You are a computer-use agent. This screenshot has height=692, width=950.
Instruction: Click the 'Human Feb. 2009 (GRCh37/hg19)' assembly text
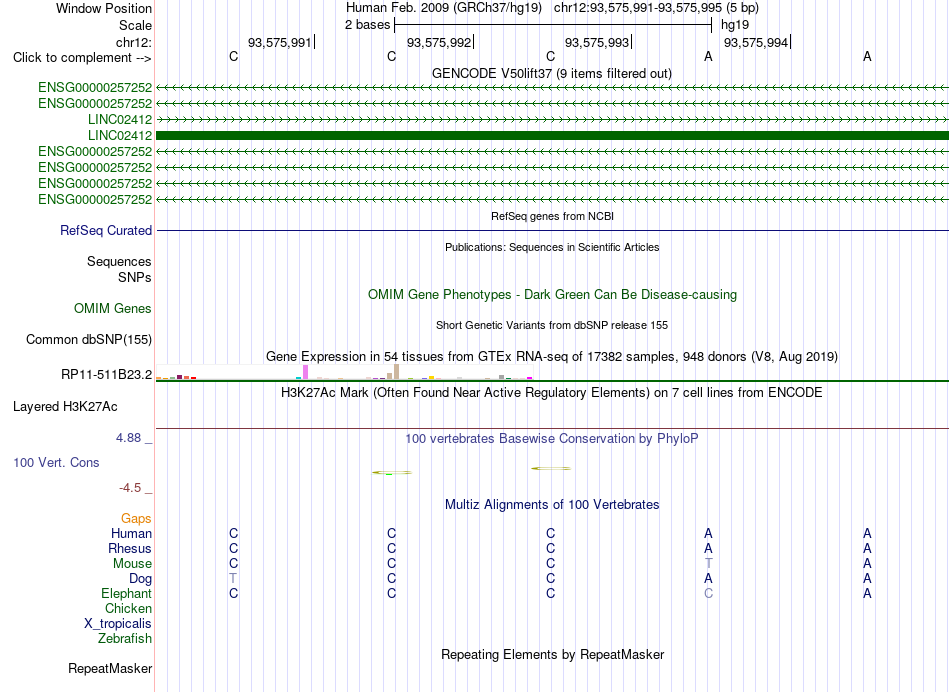(x=443, y=8)
